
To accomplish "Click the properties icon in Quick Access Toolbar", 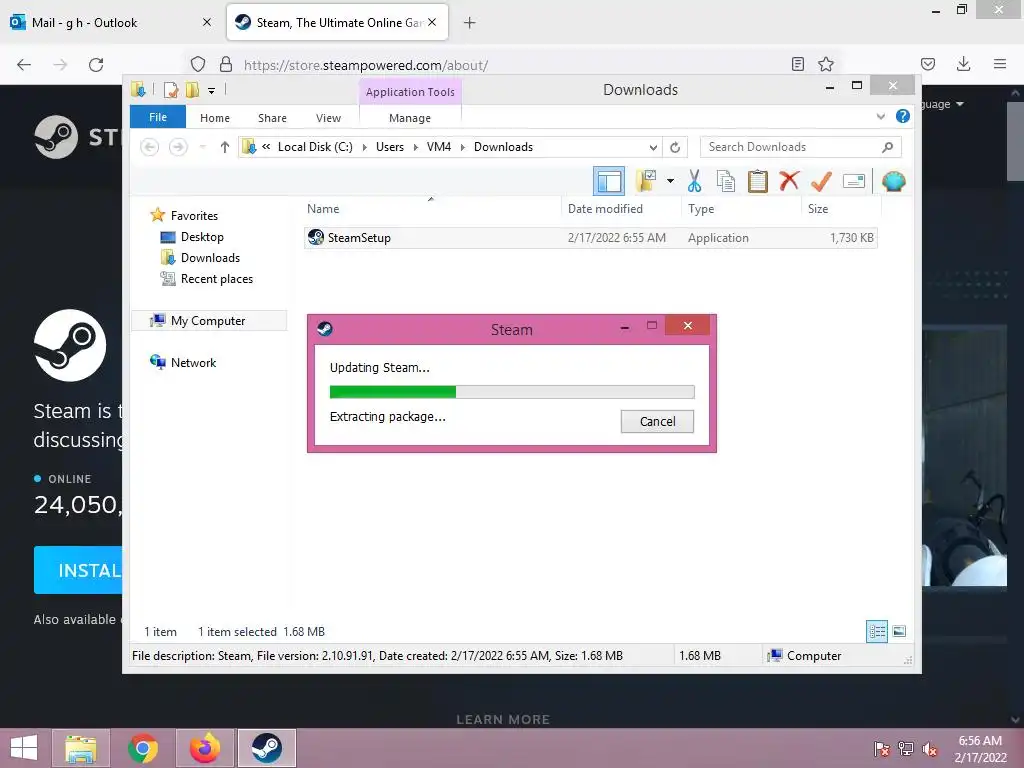I will pos(171,90).
